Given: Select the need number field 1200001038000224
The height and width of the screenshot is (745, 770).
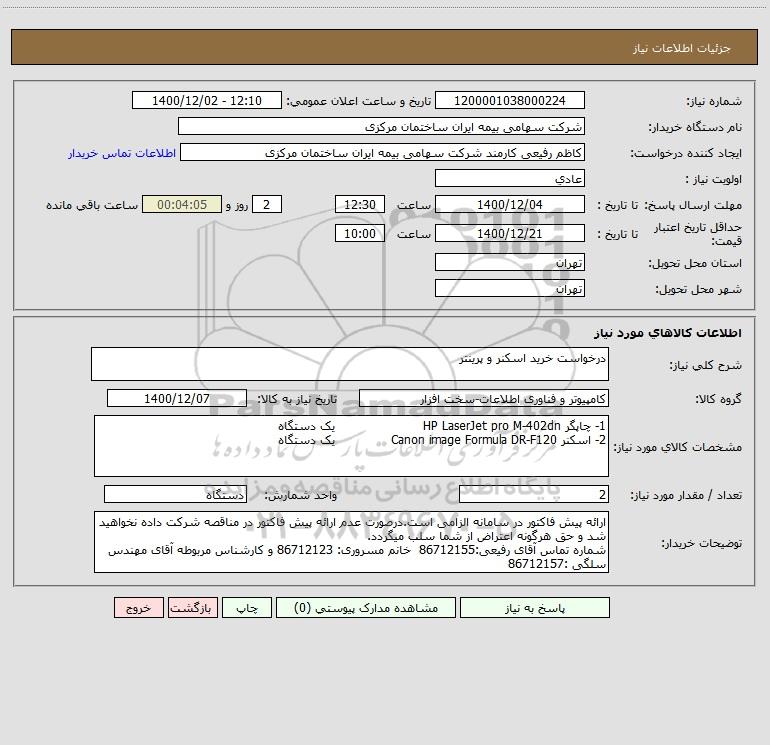Looking at the screenshot, I should click(x=510, y=100).
